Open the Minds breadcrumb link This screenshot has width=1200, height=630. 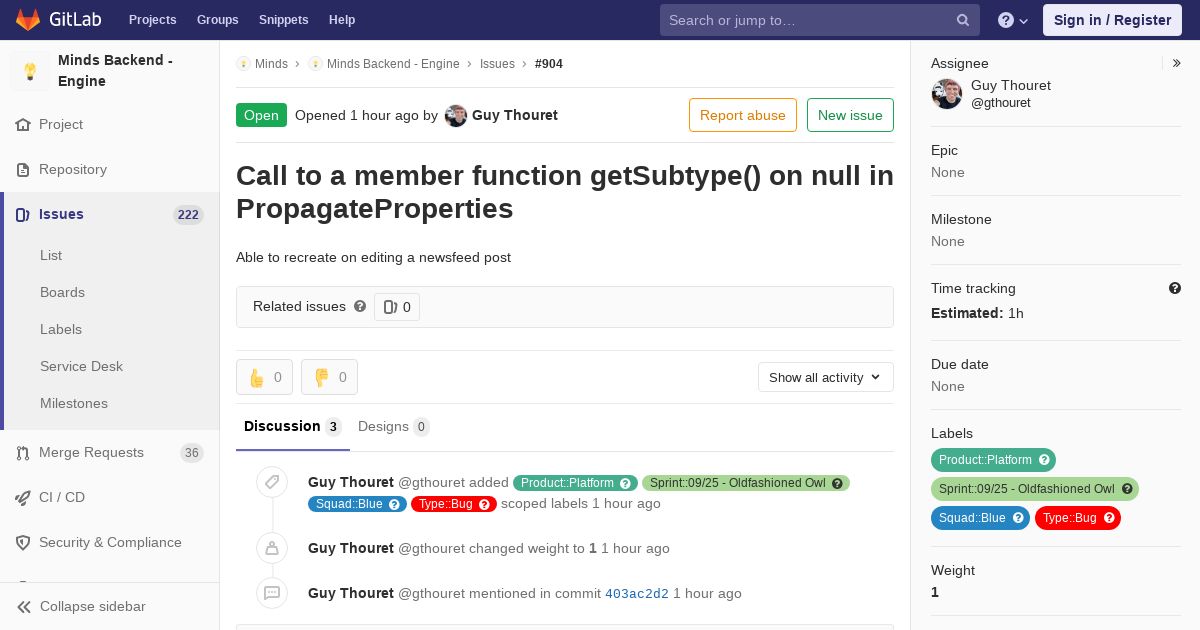click(x=271, y=64)
